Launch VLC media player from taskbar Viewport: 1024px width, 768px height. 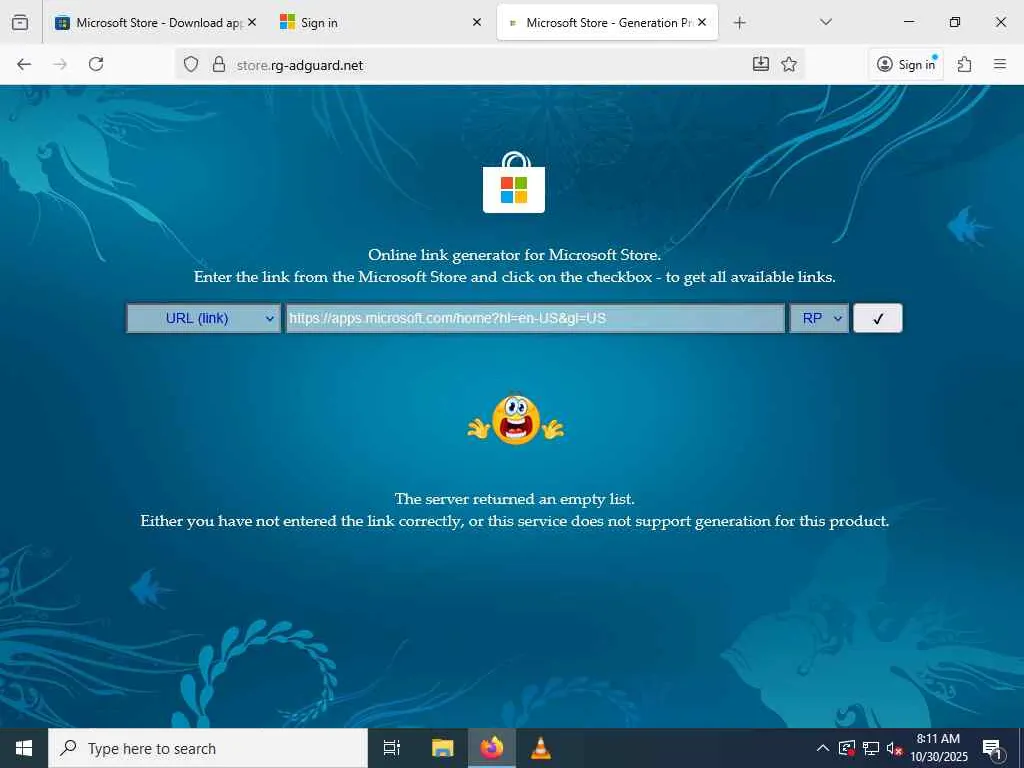[x=541, y=748]
